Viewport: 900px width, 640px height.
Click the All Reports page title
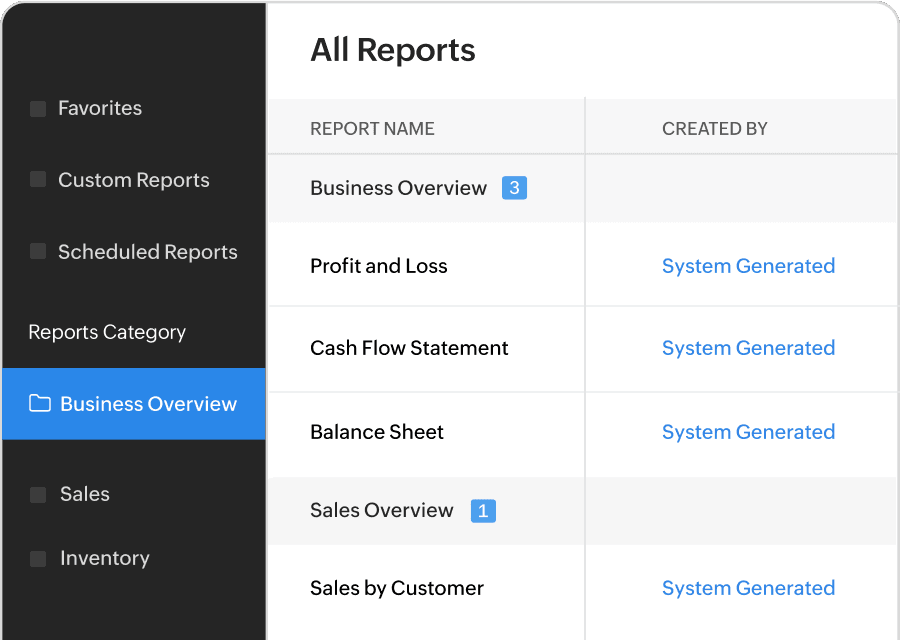393,50
